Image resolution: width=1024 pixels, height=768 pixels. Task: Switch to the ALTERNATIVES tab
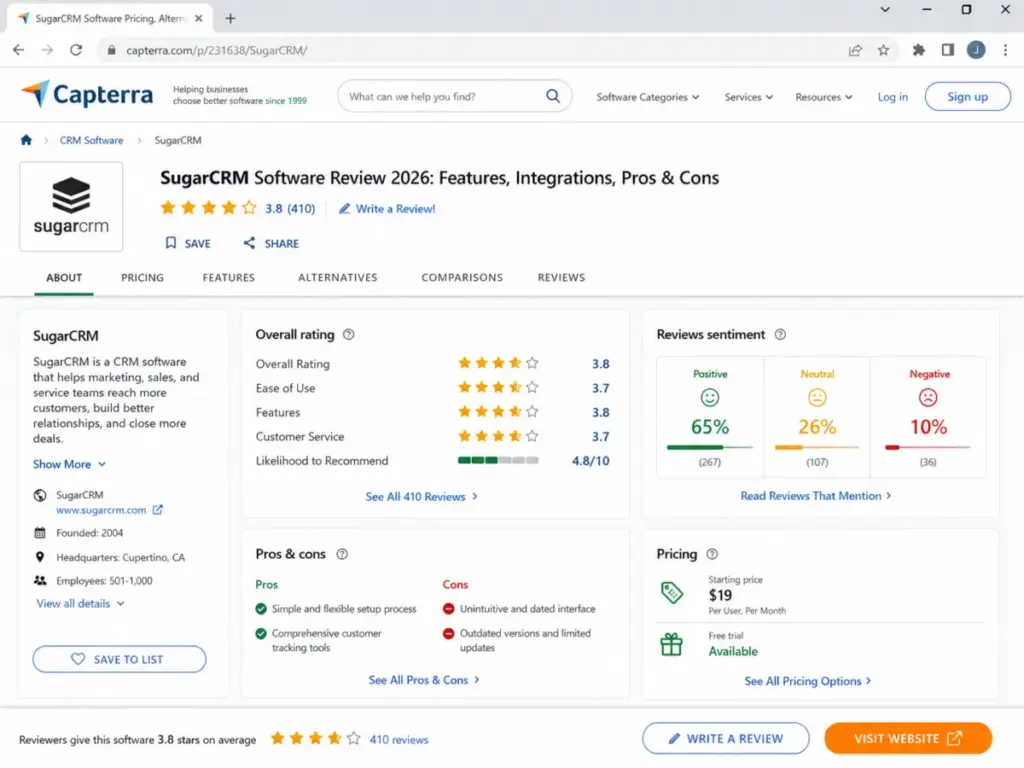[x=338, y=278]
